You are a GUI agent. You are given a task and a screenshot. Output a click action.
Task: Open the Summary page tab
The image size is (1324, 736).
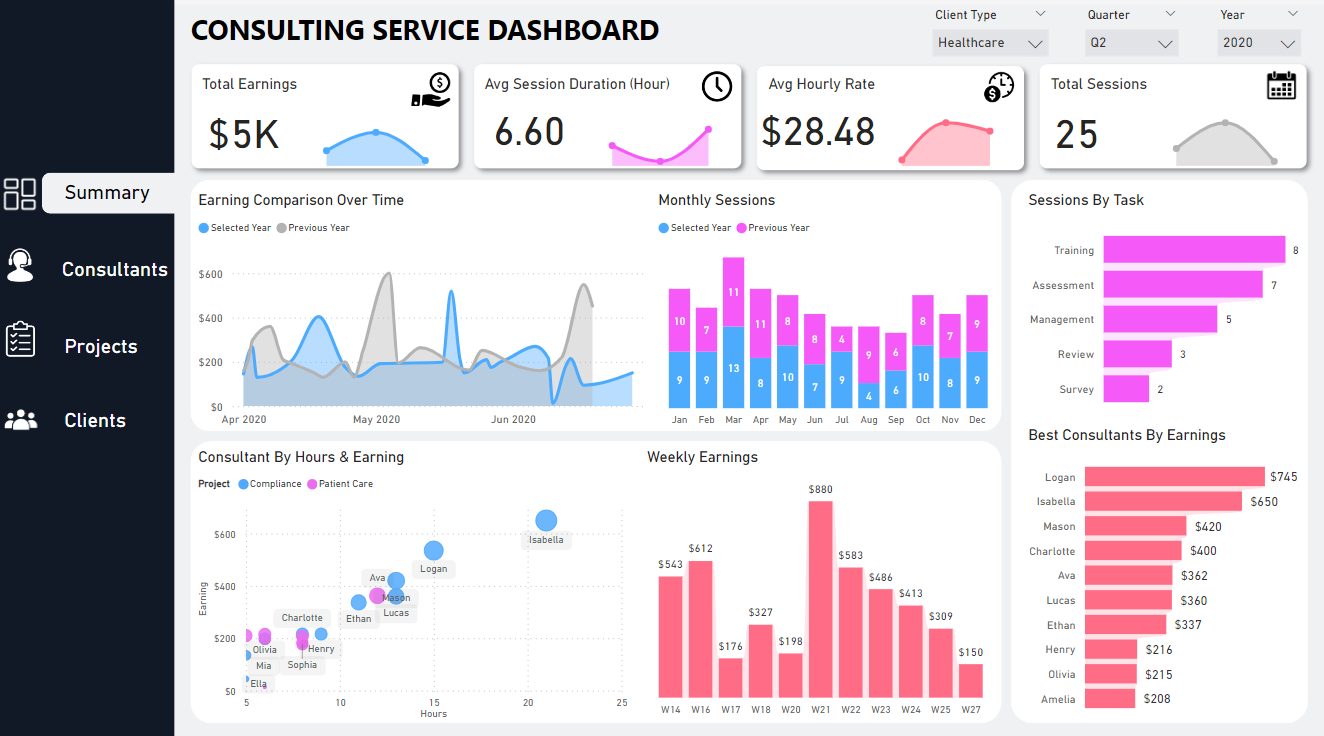click(107, 193)
